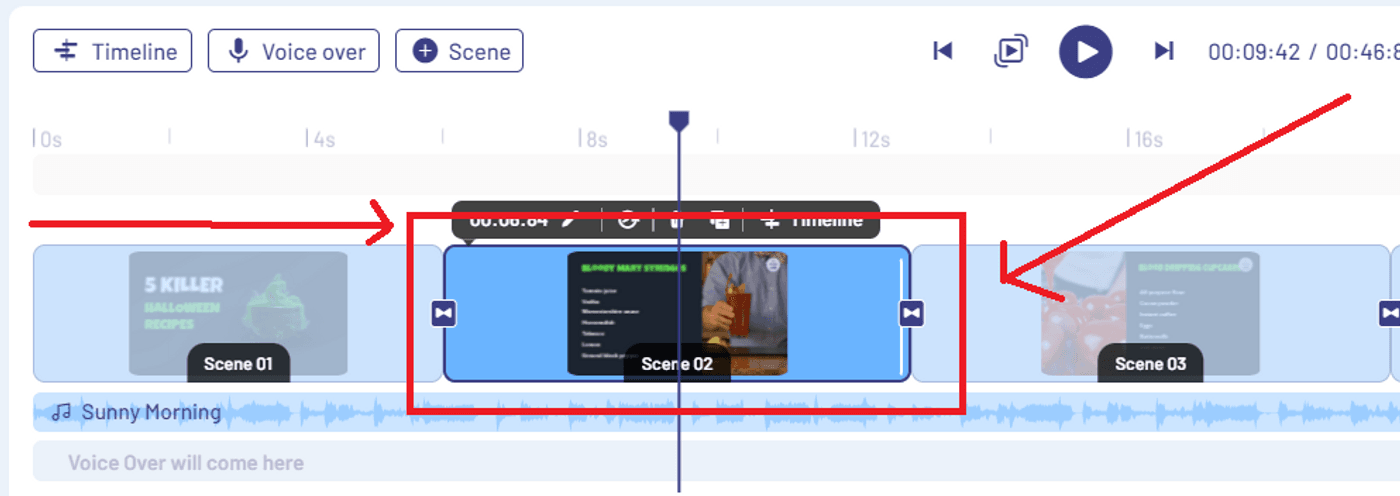Open transition between Scene 02 and Scene 03
The height and width of the screenshot is (496, 1400).
coord(911,314)
